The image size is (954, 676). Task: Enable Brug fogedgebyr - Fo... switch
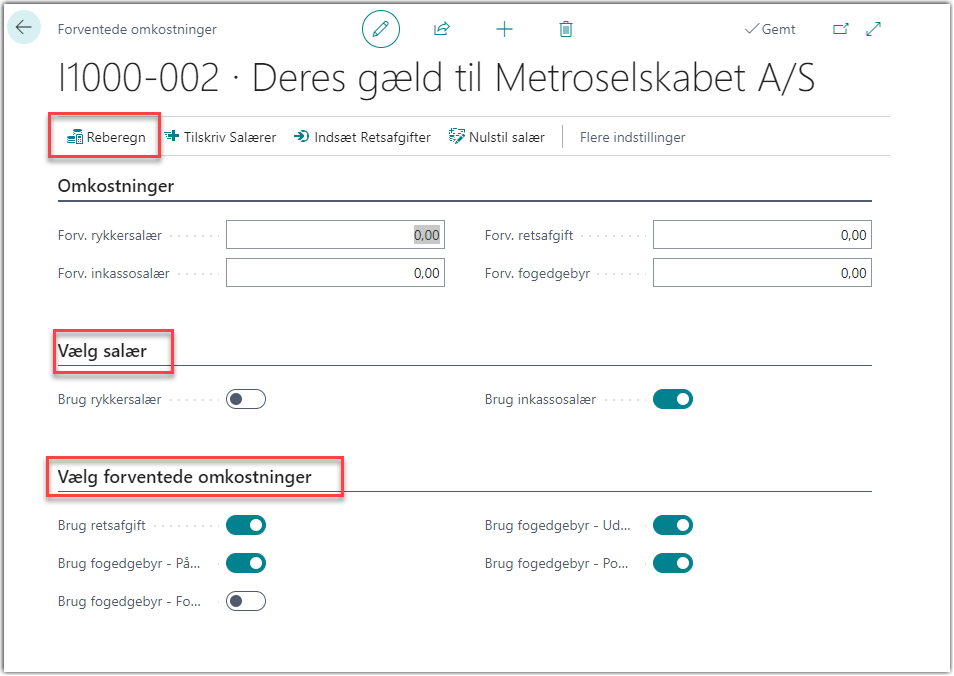pyautogui.click(x=246, y=601)
